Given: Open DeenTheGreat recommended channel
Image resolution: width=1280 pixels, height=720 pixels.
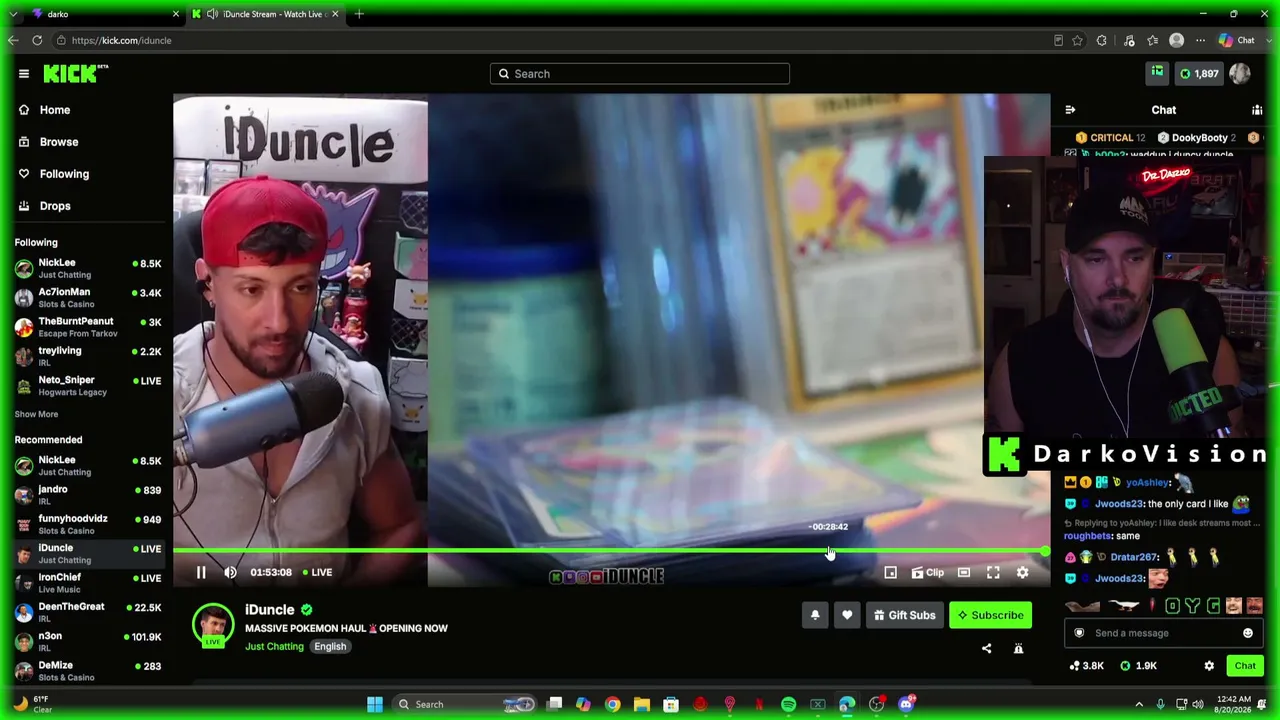Looking at the screenshot, I should [87, 612].
